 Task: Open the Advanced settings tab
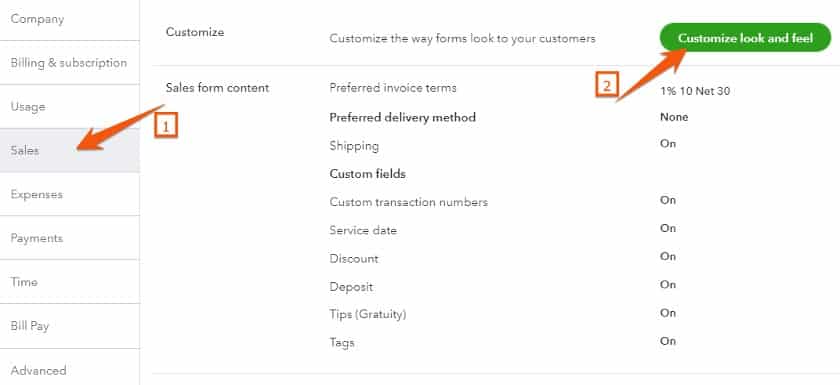click(70, 369)
